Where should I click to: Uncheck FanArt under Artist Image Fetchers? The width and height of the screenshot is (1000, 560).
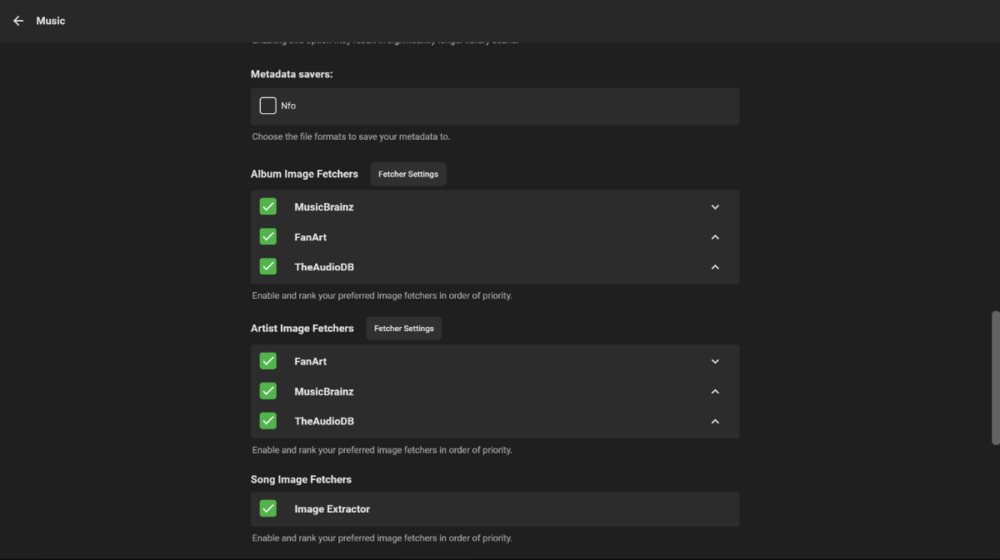(x=268, y=361)
